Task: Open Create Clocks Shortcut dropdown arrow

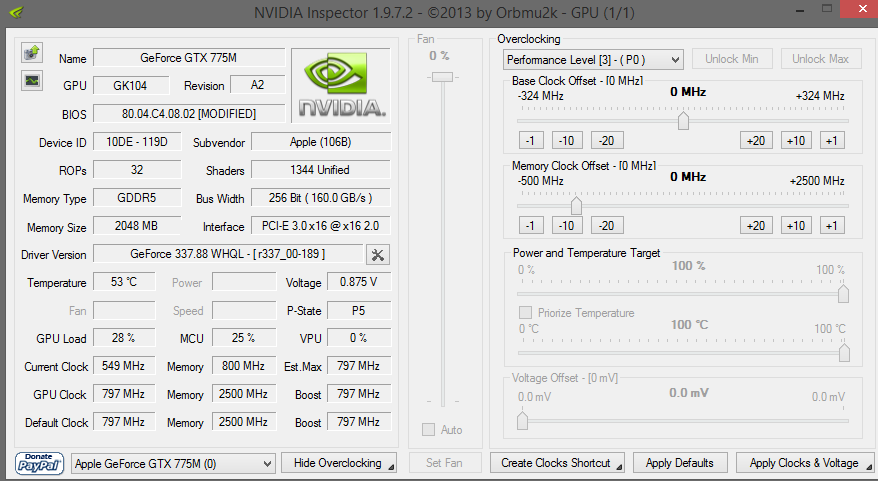Action: pos(619,467)
